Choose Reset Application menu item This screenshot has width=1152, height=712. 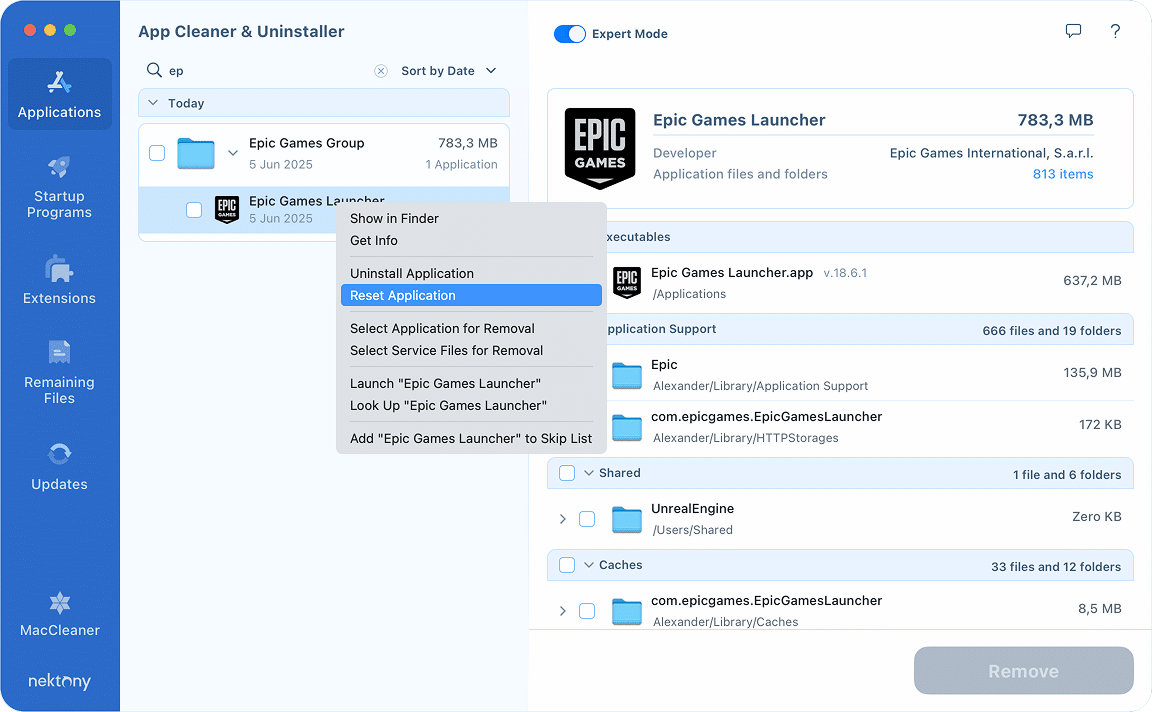(471, 295)
